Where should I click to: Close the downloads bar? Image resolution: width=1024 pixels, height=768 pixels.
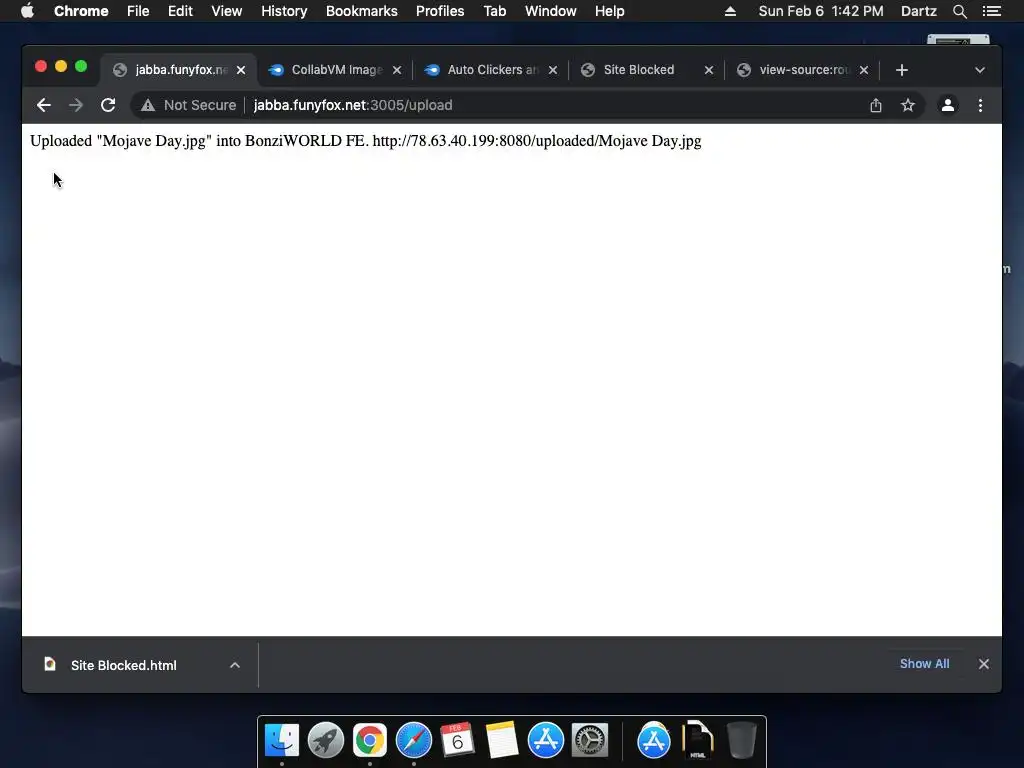(x=984, y=664)
